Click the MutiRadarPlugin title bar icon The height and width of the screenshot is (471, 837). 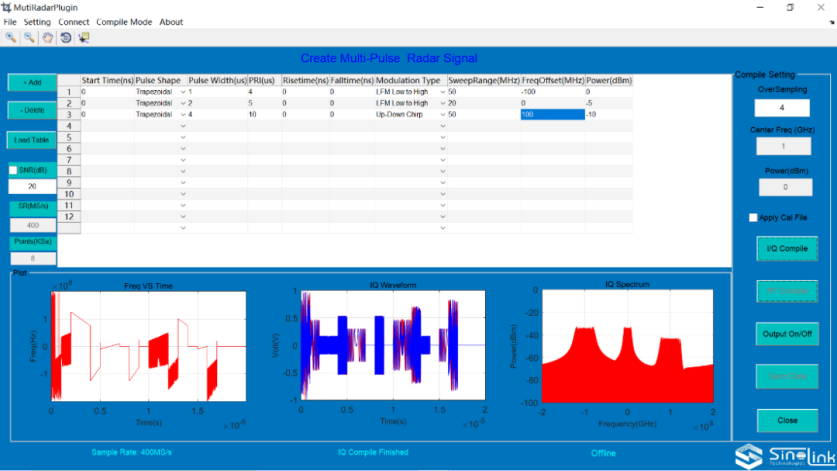pos(7,7)
